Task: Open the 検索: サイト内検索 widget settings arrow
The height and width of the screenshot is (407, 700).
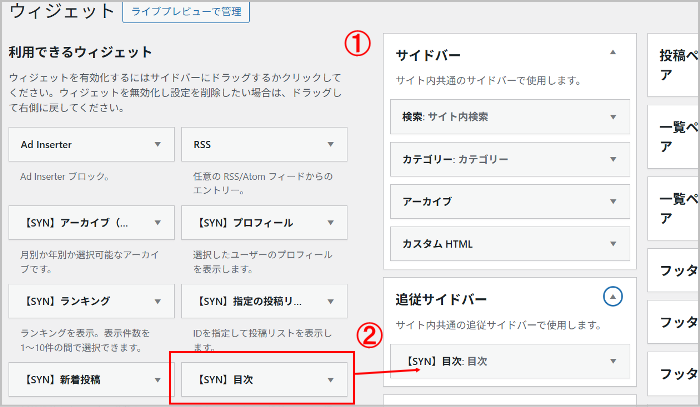Action: (613, 117)
